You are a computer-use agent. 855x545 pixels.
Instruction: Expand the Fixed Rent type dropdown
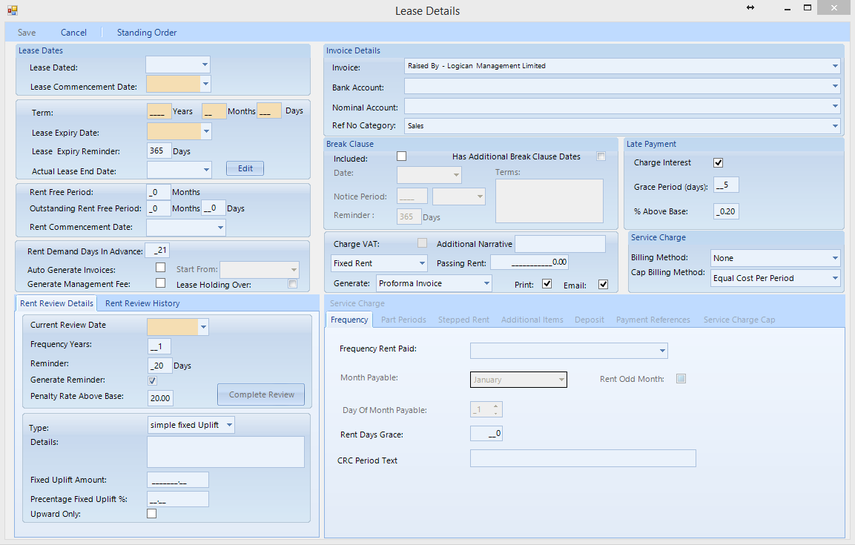click(x=422, y=263)
